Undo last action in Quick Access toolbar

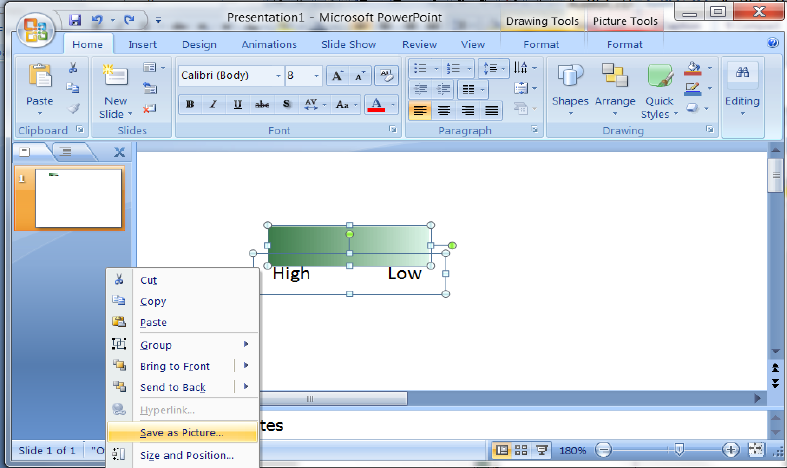click(97, 20)
